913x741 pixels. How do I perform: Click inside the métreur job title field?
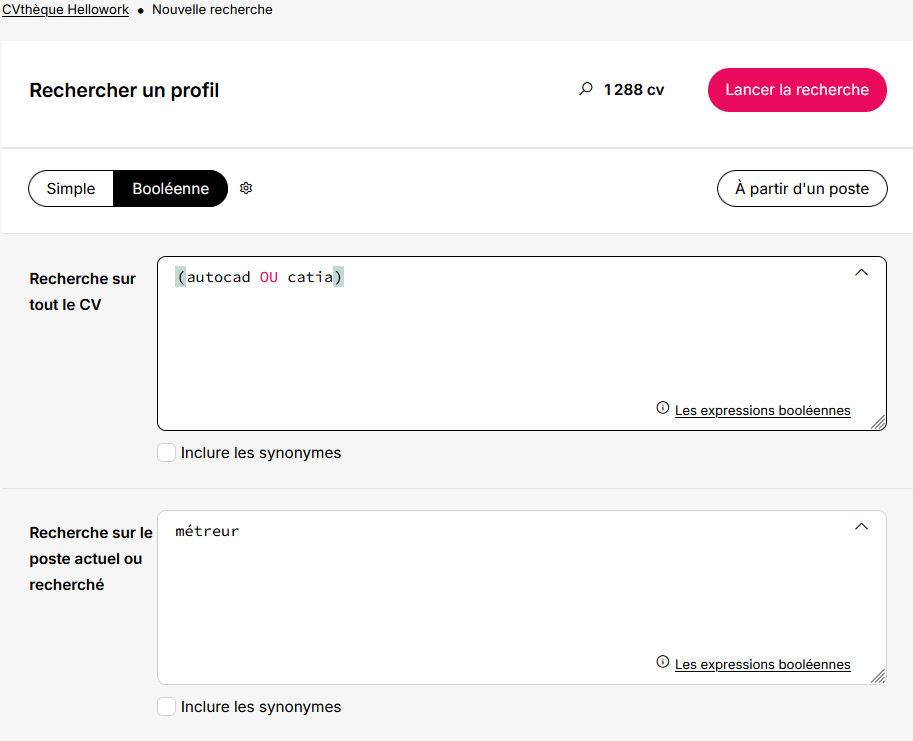point(522,597)
